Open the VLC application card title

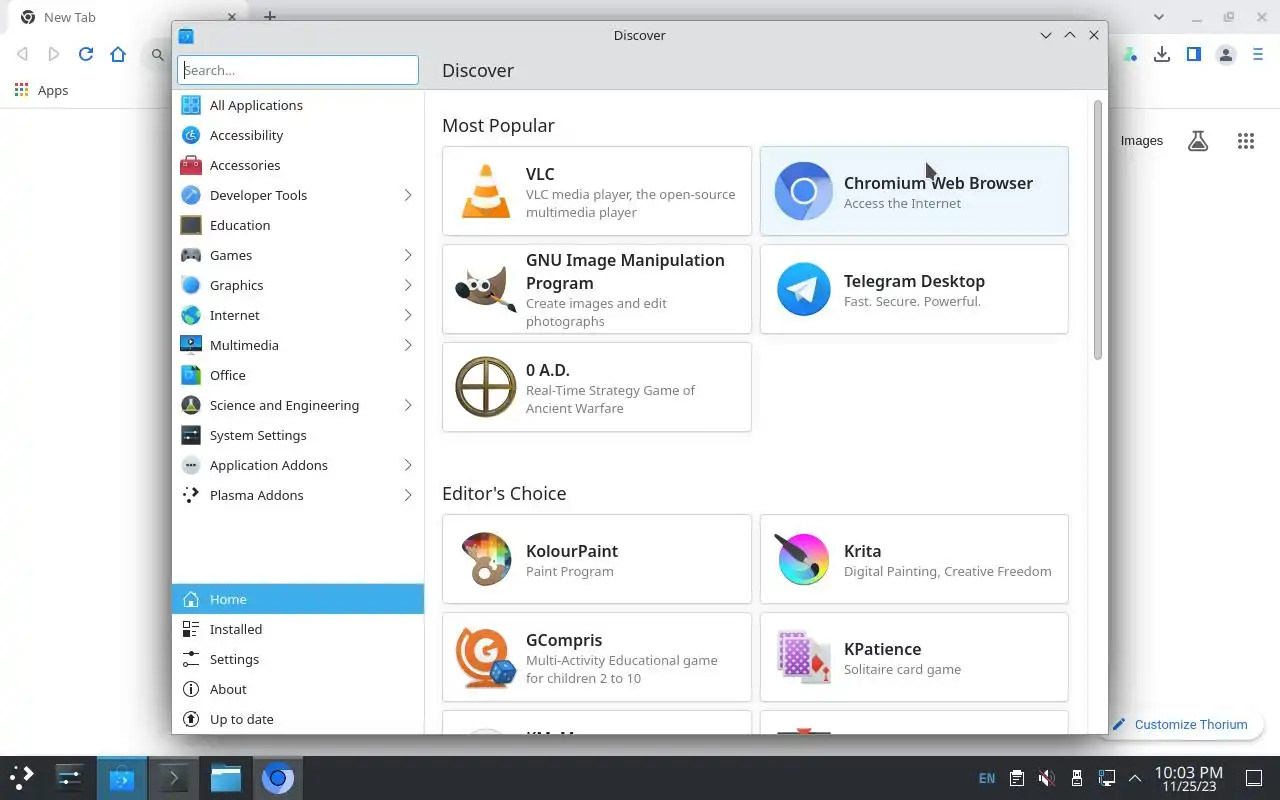click(540, 174)
